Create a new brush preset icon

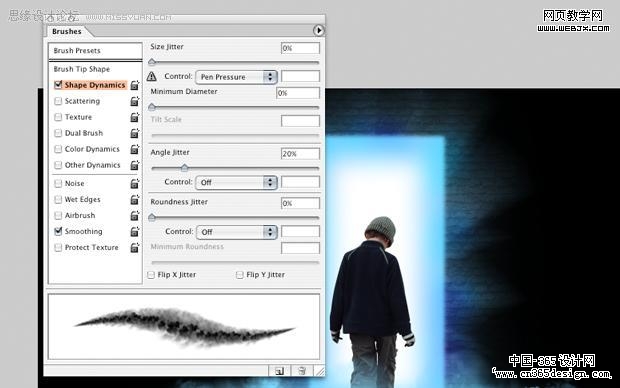[279, 371]
